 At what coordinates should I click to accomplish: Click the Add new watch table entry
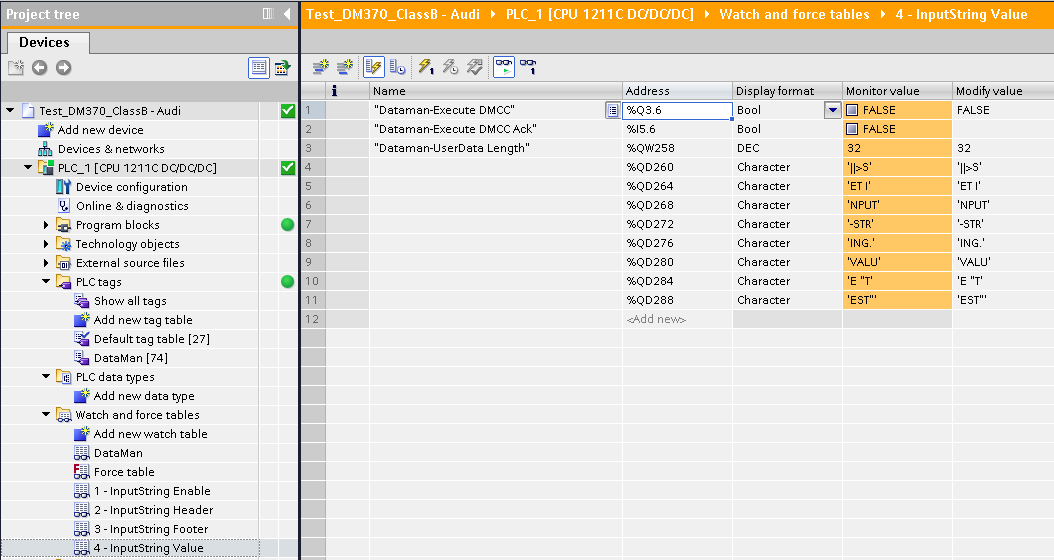coord(150,434)
